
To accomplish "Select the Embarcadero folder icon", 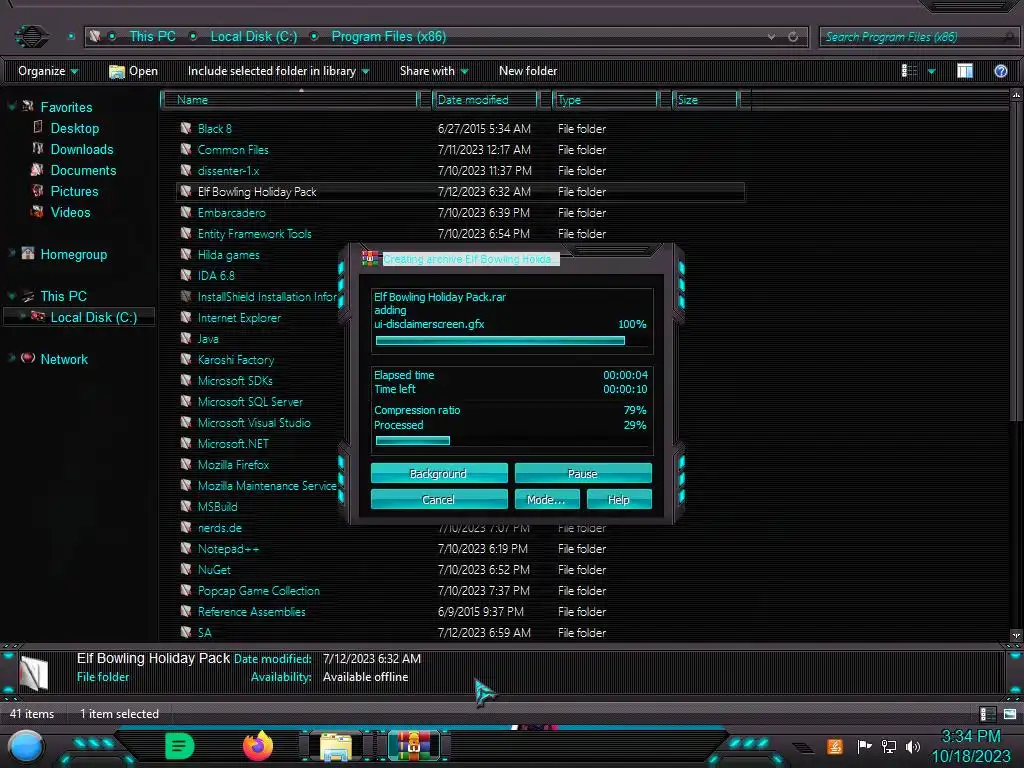I will (x=186, y=212).
